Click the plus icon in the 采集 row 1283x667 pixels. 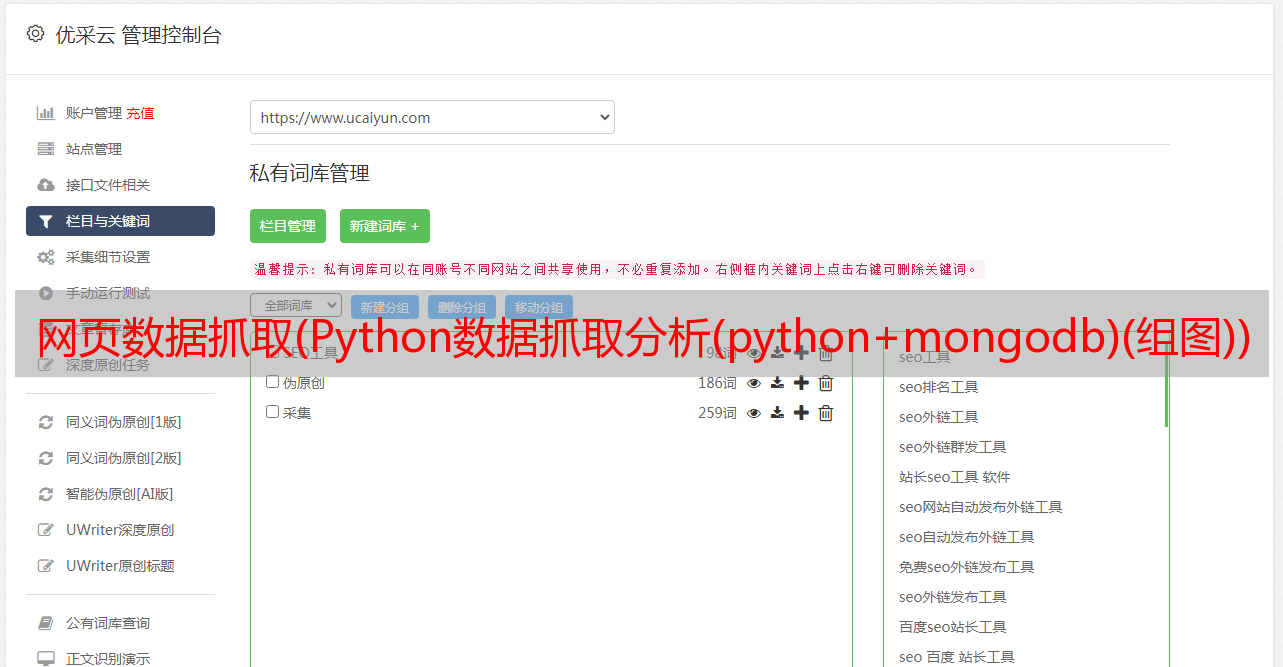pyautogui.click(x=801, y=413)
